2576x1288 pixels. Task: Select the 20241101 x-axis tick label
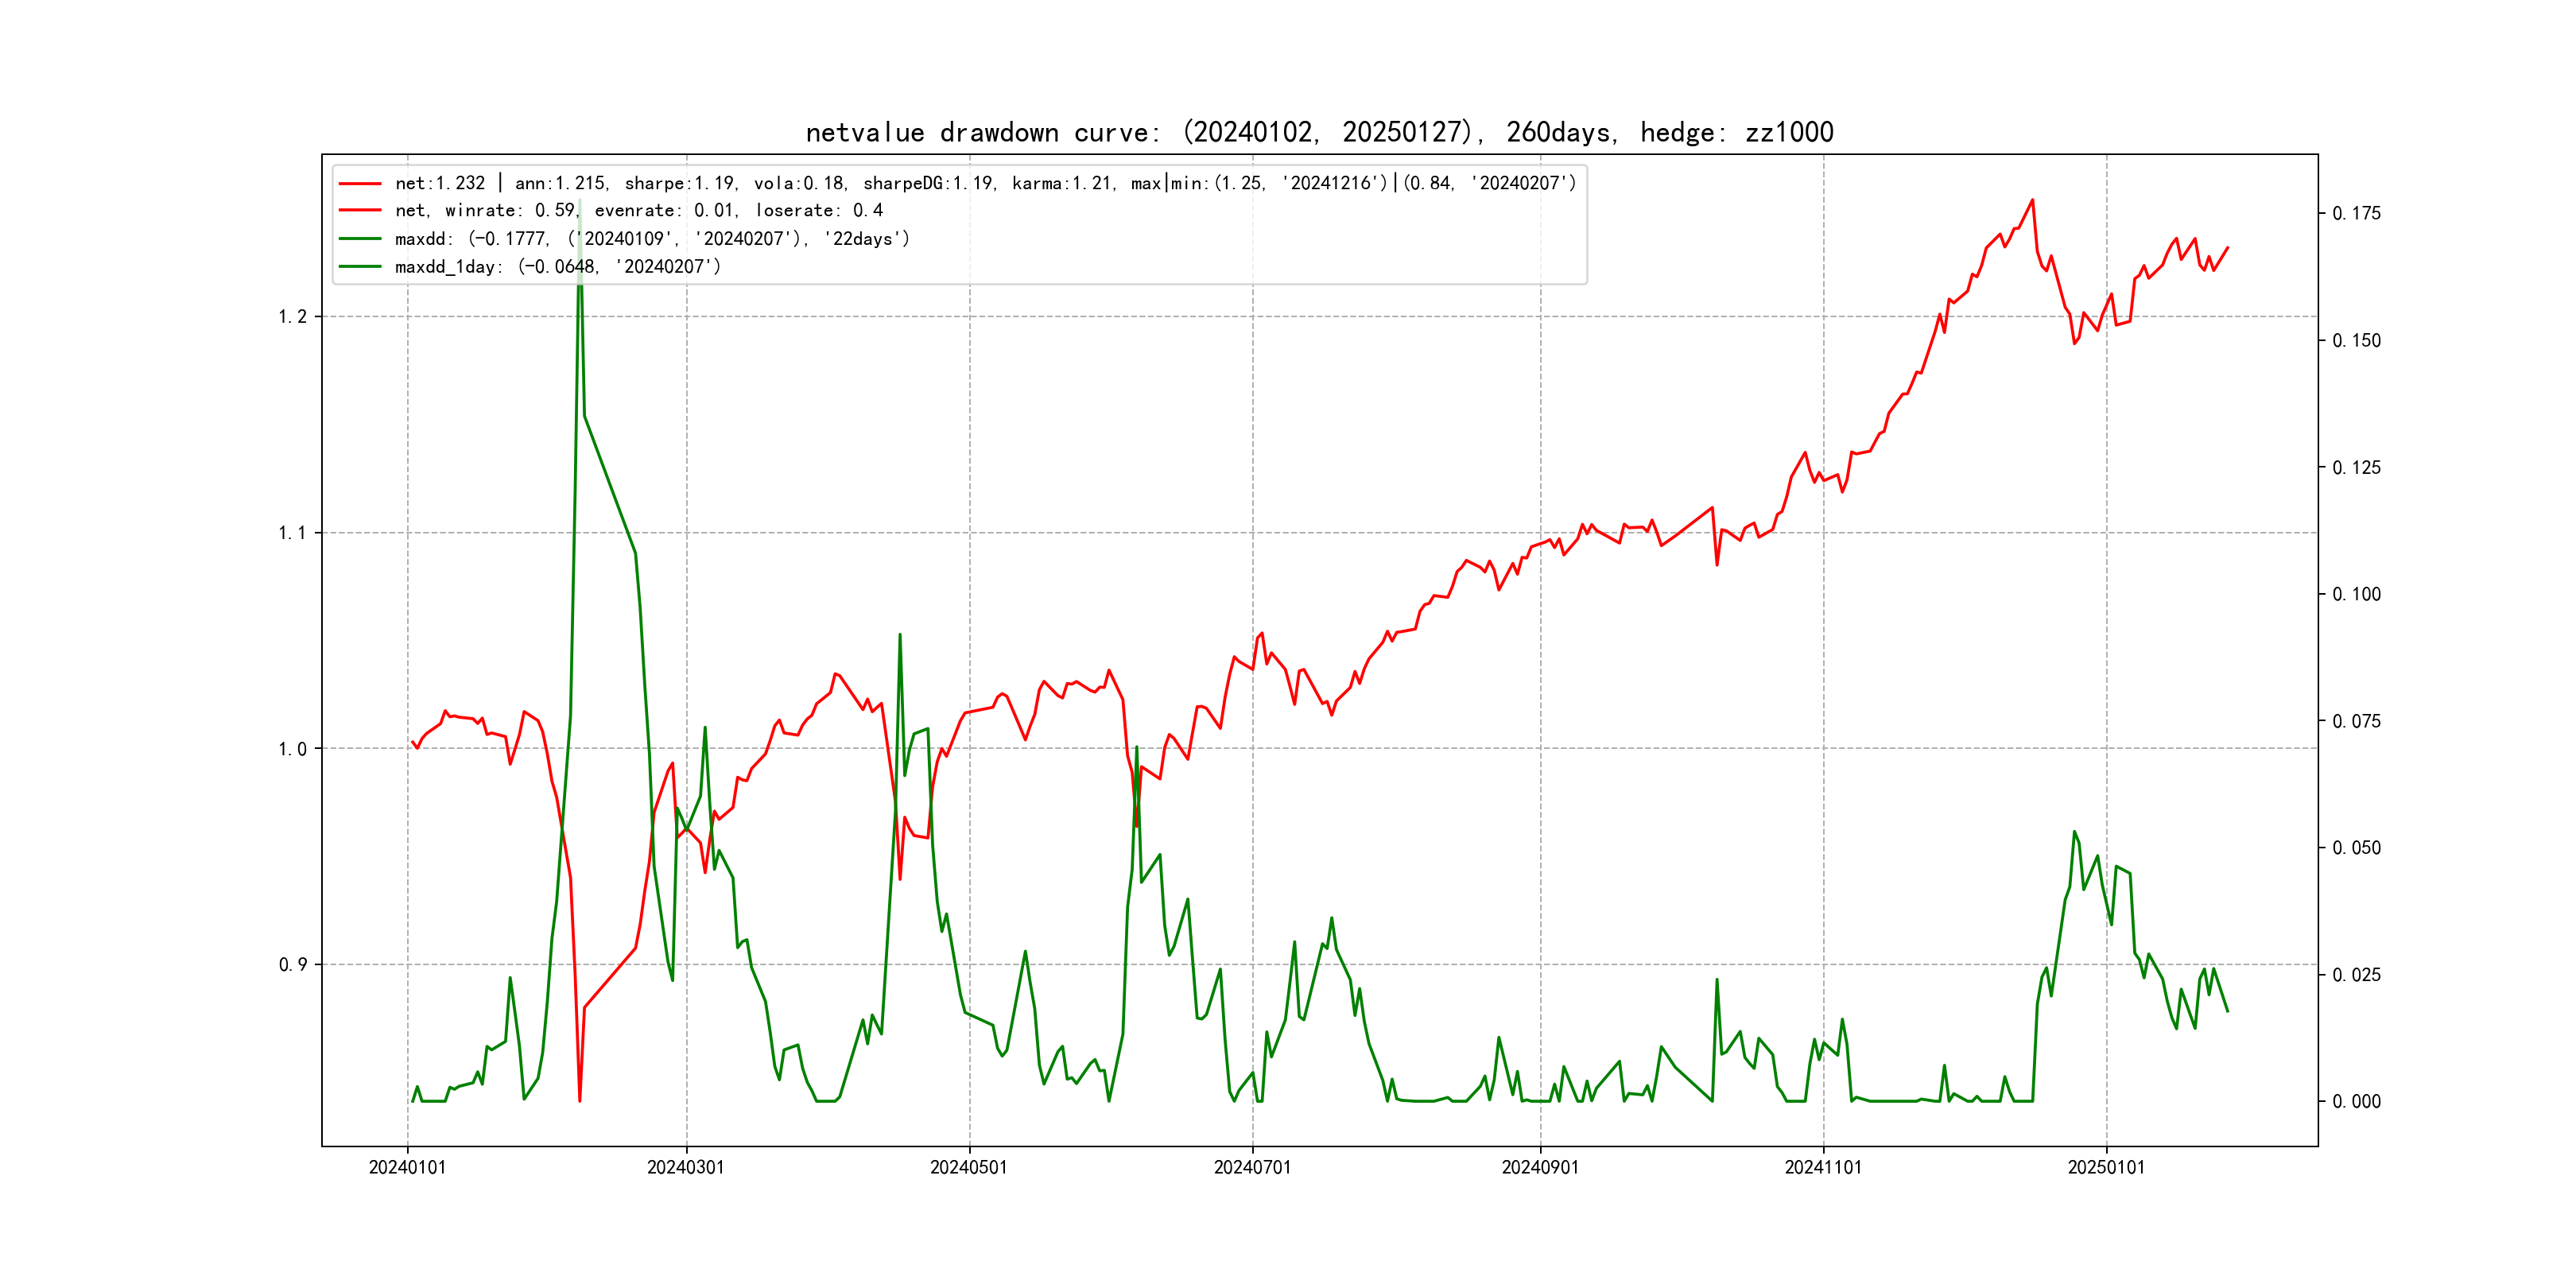pos(1823,1167)
